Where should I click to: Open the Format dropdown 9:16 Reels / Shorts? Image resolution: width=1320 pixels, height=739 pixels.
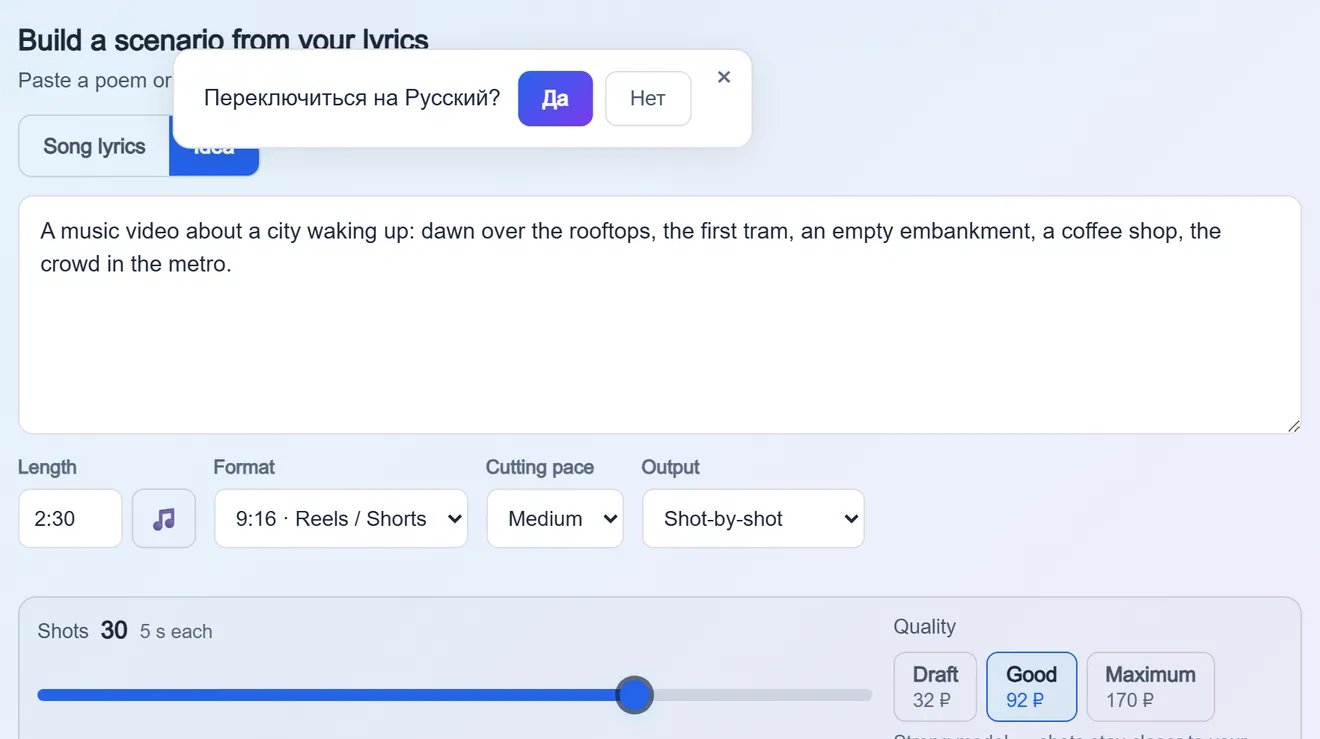coord(341,518)
